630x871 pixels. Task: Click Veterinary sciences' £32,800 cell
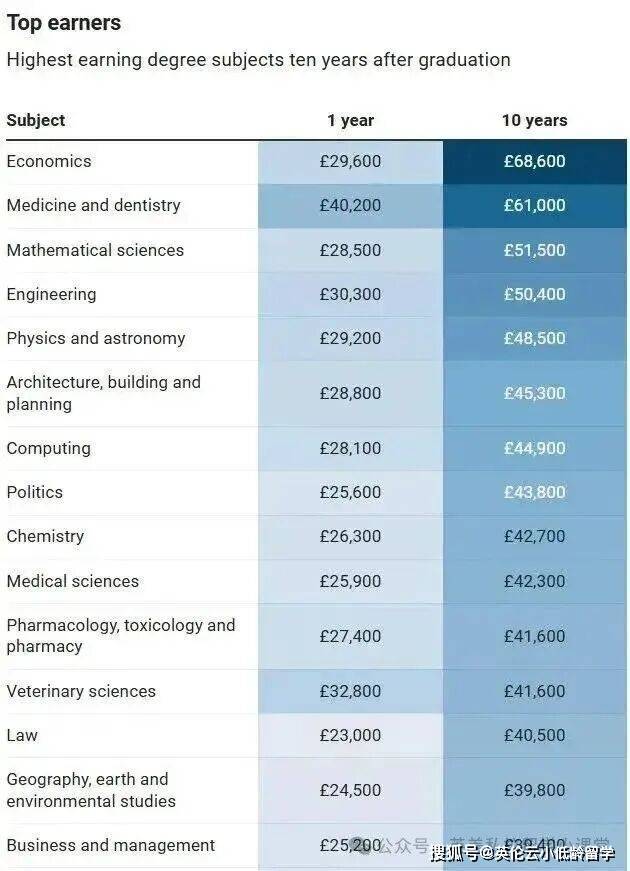coord(350,691)
